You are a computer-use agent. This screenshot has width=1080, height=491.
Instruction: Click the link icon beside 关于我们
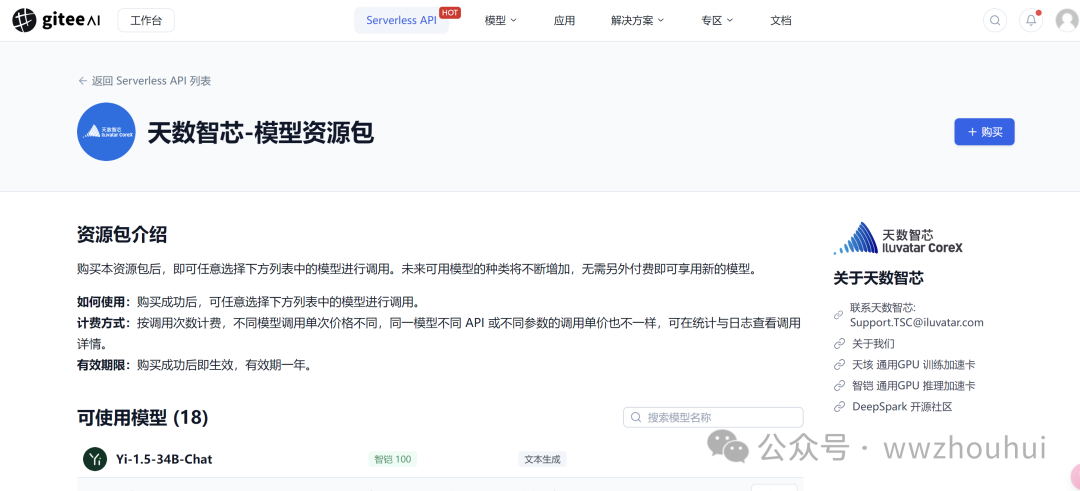coord(839,343)
